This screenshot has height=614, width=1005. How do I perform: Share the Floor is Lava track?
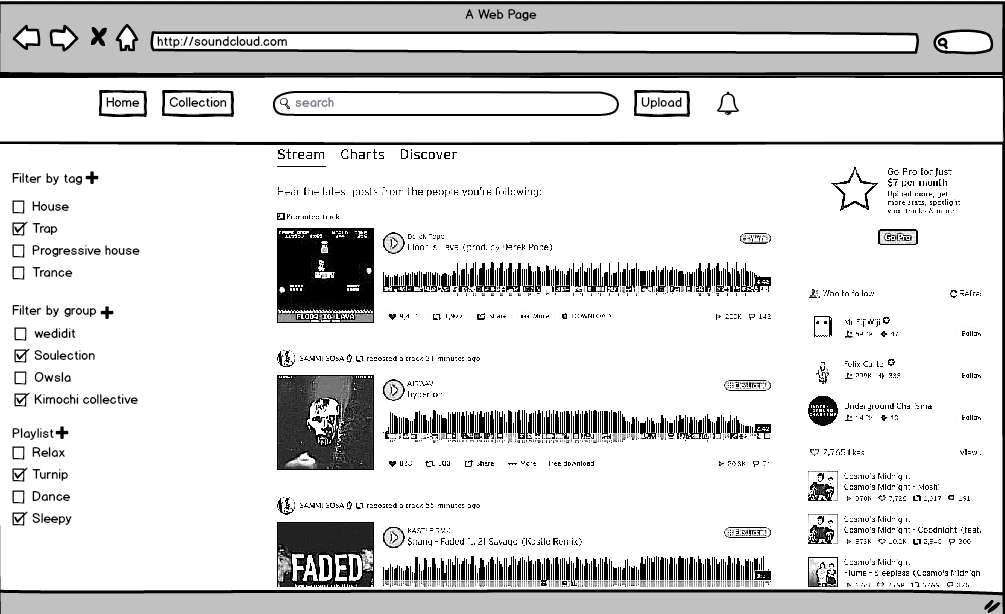492,317
